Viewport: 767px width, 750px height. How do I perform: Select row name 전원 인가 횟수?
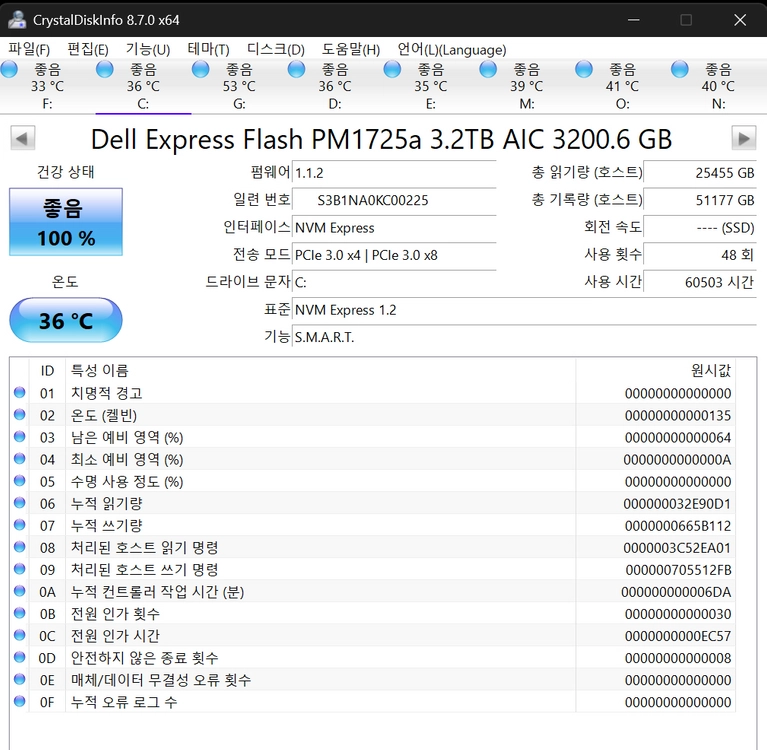coord(115,614)
